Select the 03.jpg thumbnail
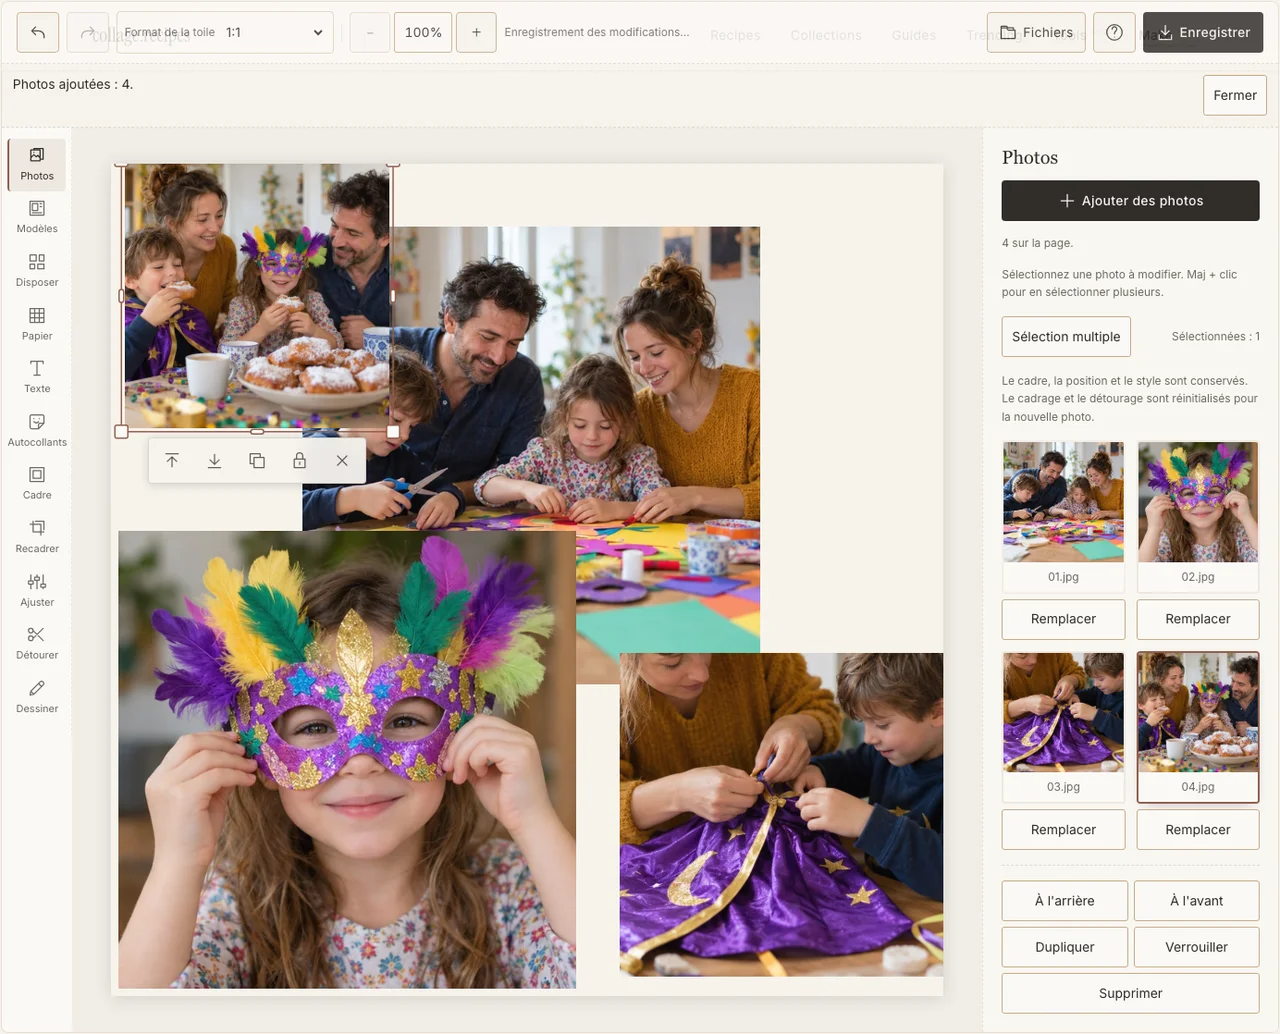Image resolution: width=1280 pixels, height=1034 pixels. pos(1063,726)
